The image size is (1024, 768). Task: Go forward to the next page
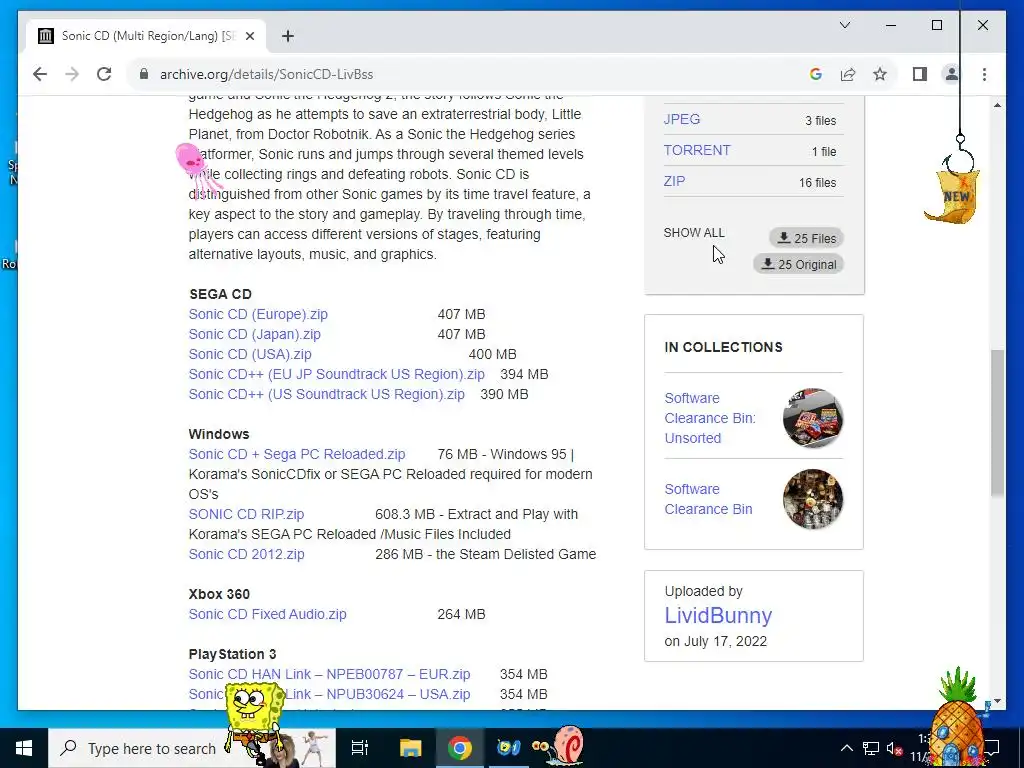tap(72, 74)
